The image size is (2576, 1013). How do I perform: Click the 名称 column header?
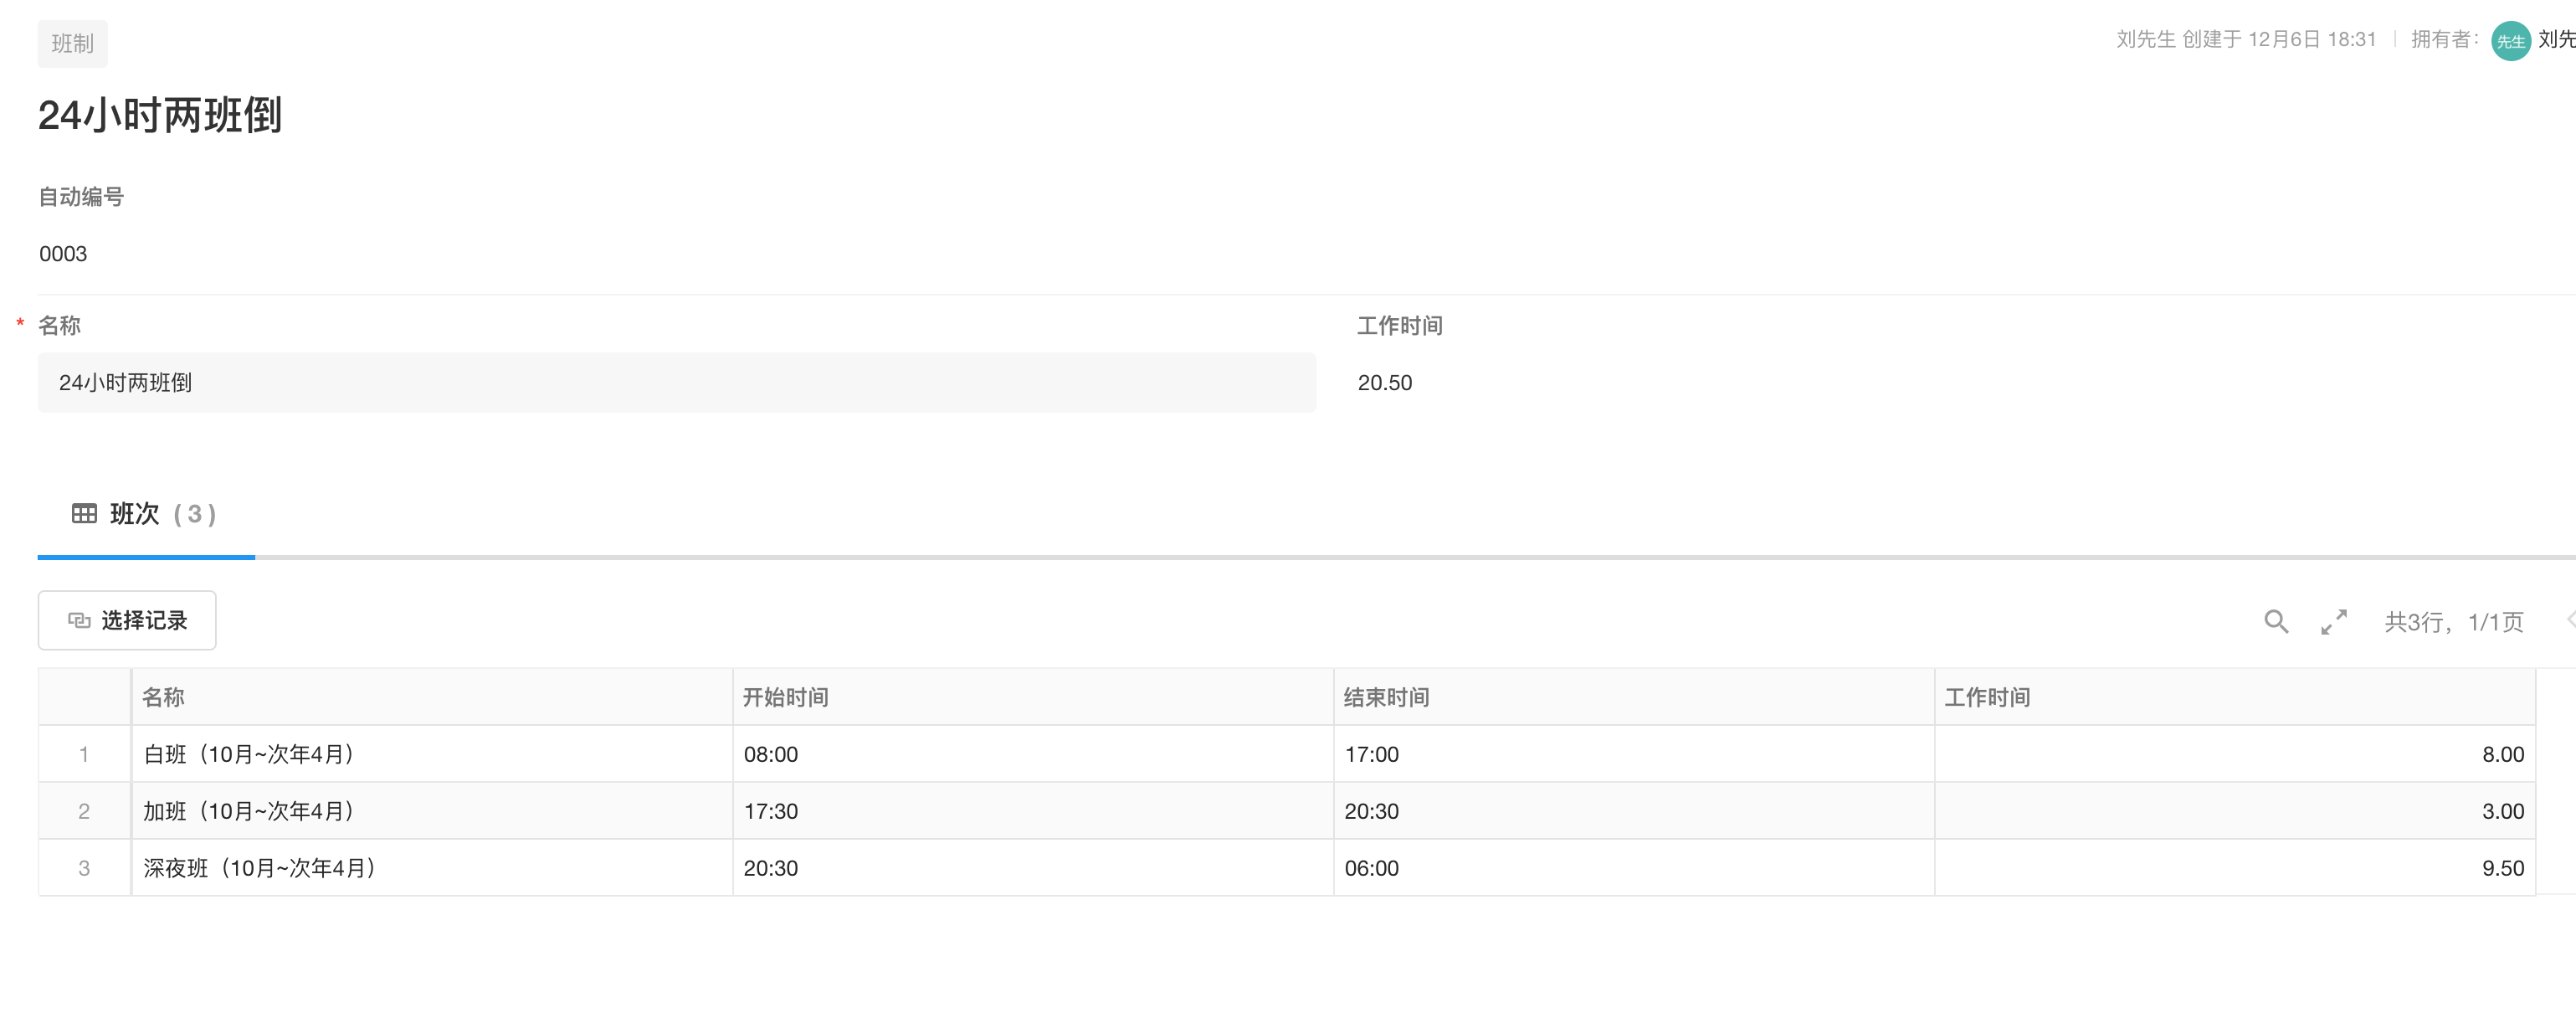pyautogui.click(x=163, y=697)
